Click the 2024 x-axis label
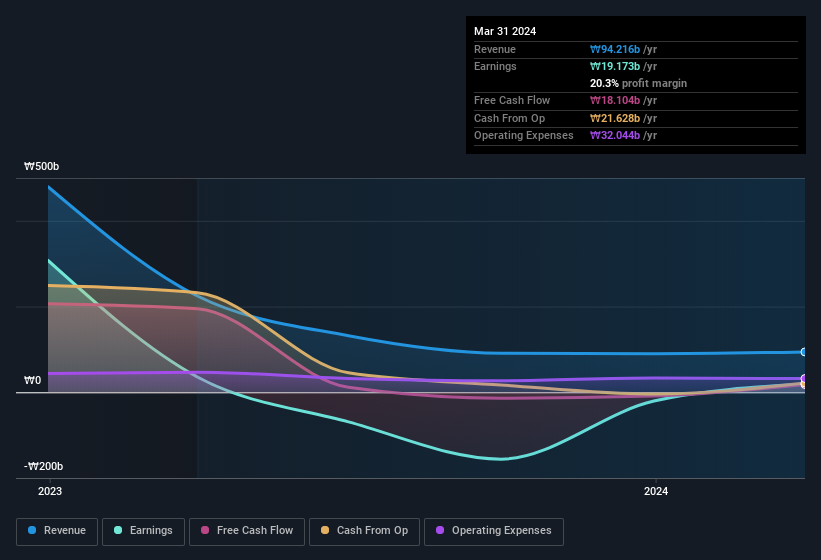Image resolution: width=821 pixels, height=560 pixels. click(656, 491)
